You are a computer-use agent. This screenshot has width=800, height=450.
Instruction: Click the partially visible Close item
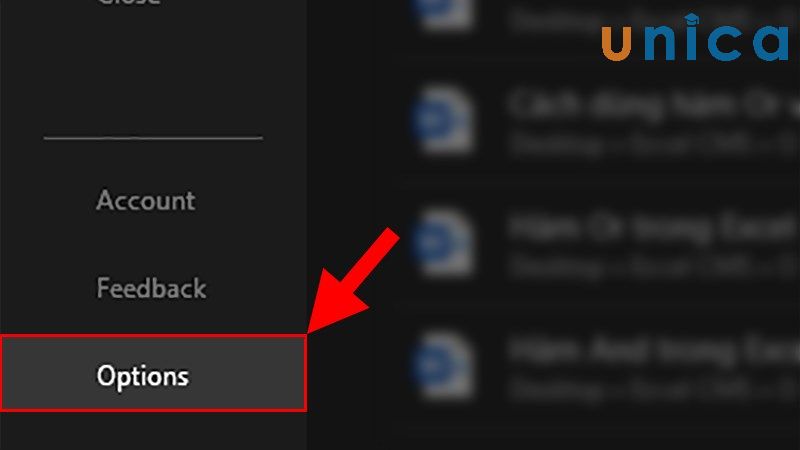(x=130, y=3)
